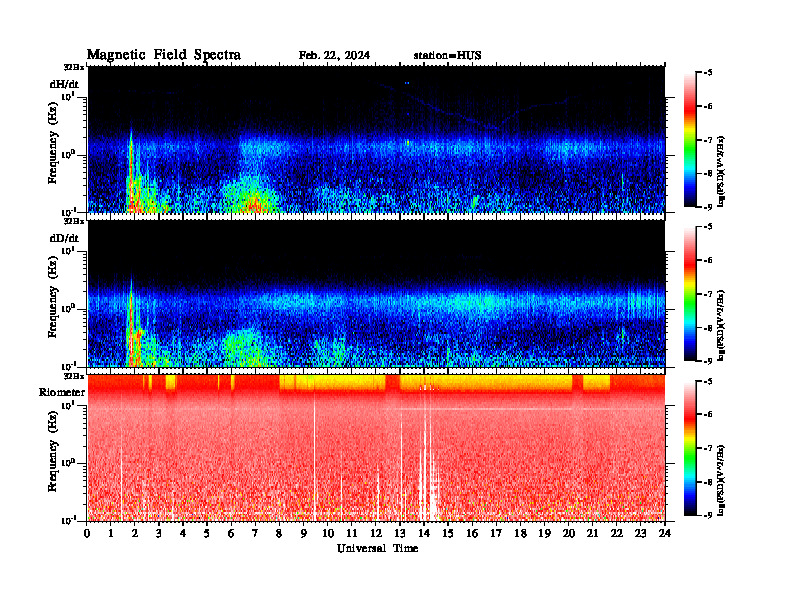Click hour 16 on the Universal Time axis
This screenshot has height=612, width=792.
click(472, 534)
